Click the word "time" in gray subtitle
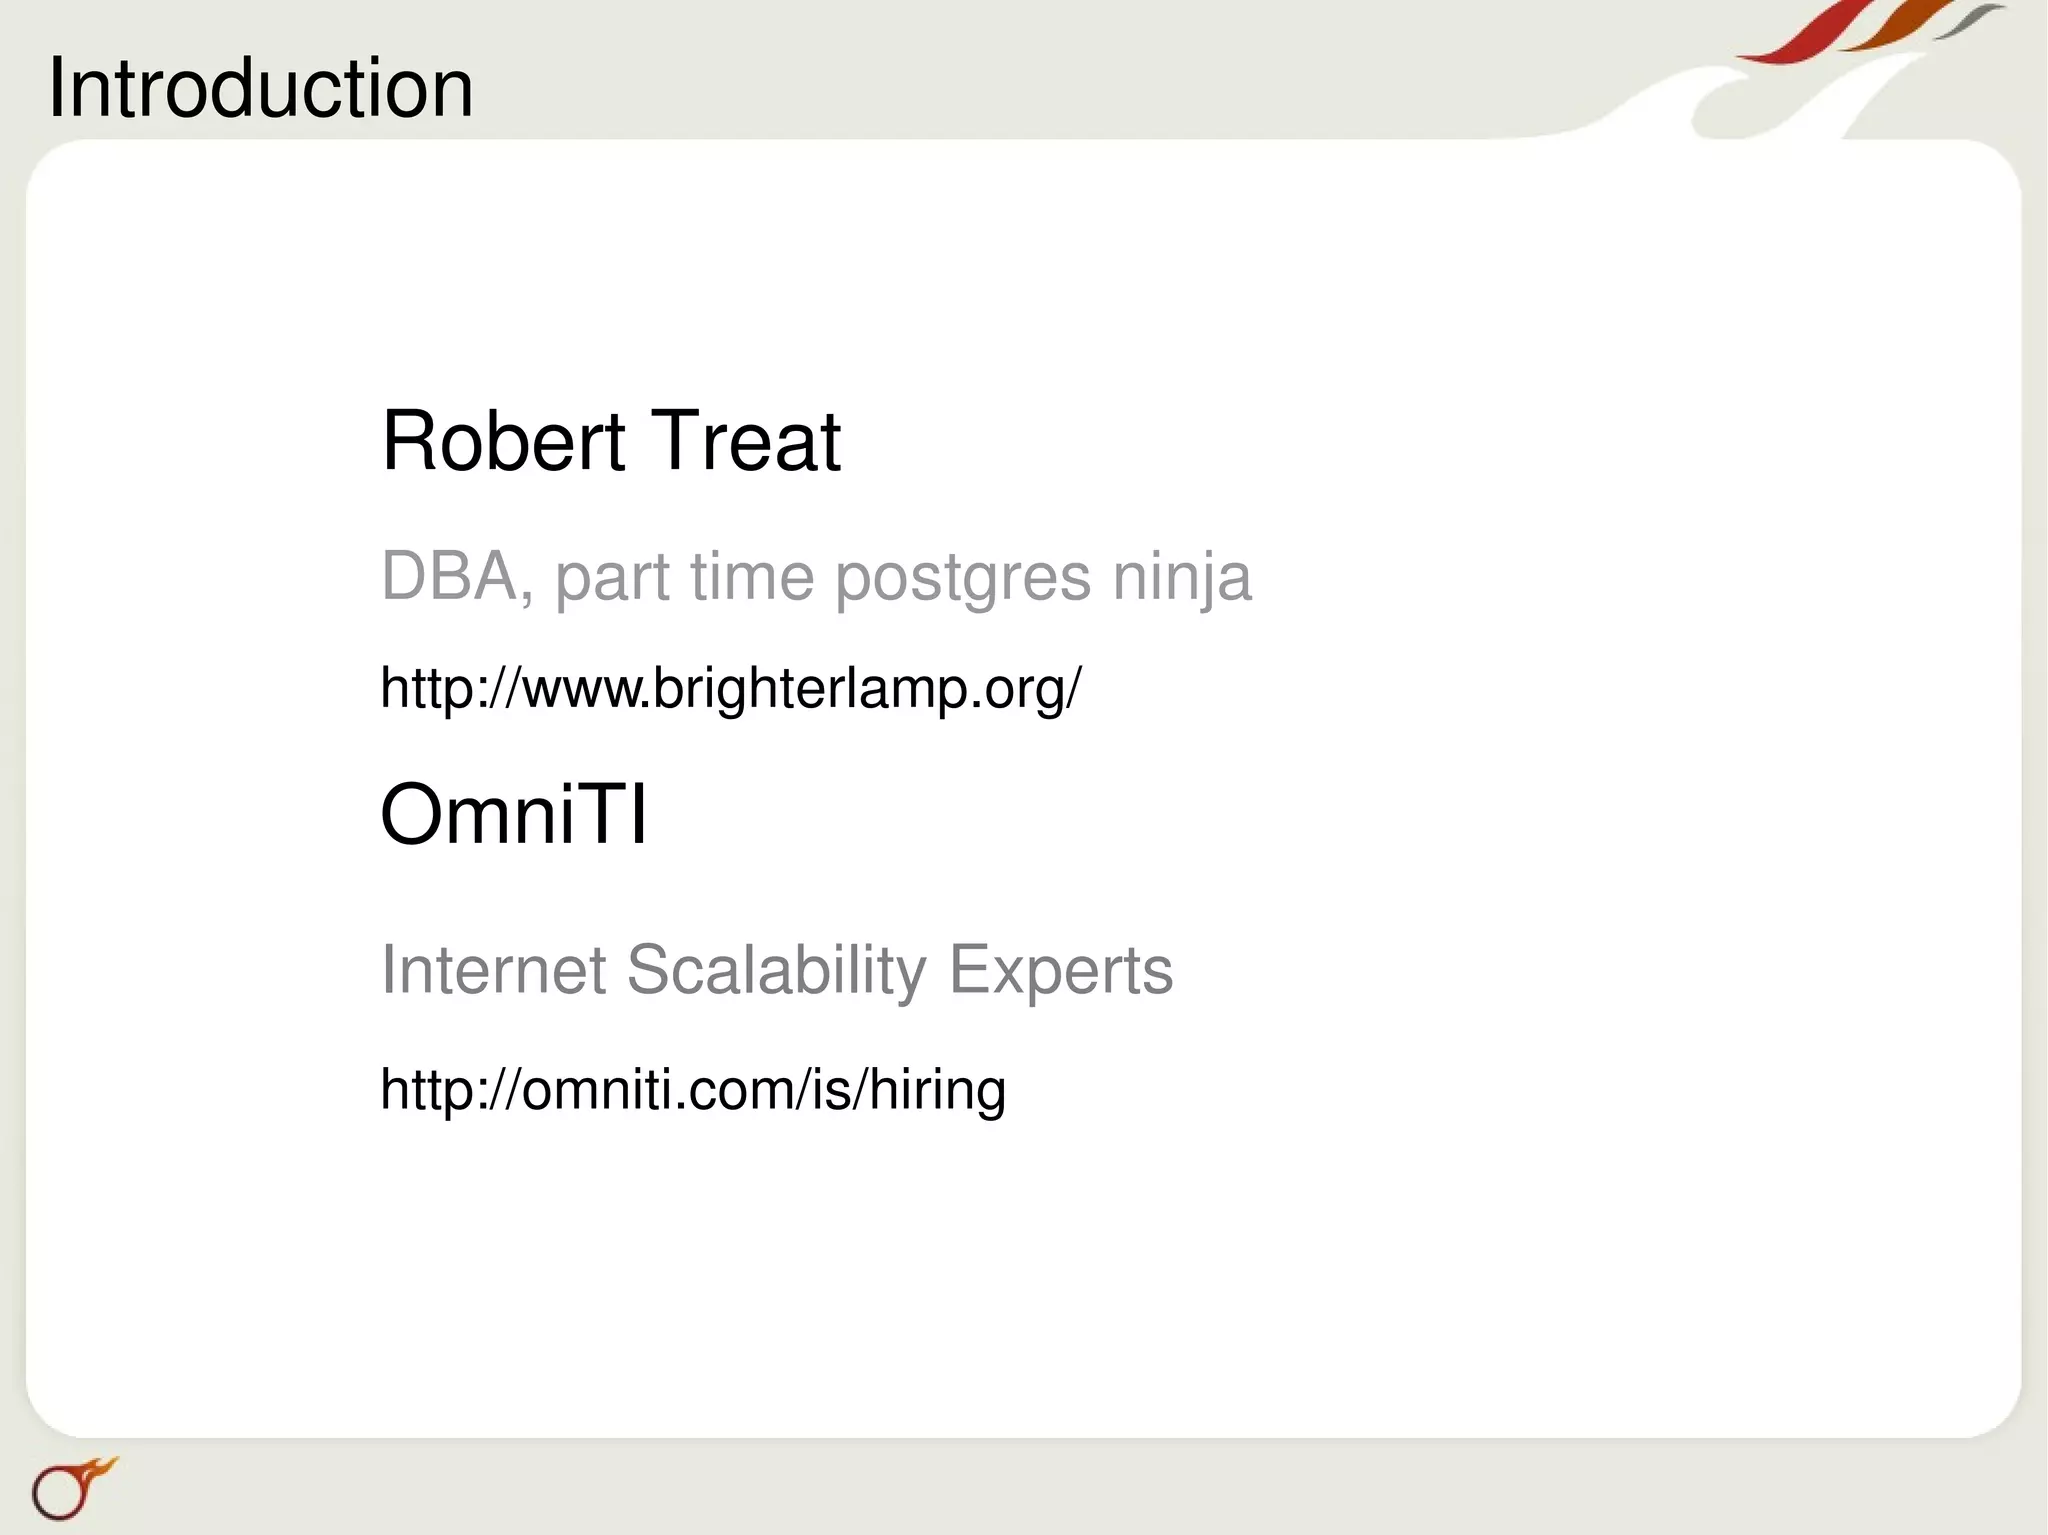 (752, 577)
